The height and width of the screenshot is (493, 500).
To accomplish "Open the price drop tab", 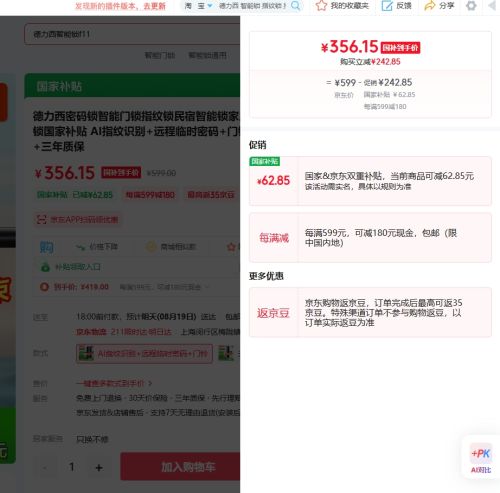I will pos(97,247).
